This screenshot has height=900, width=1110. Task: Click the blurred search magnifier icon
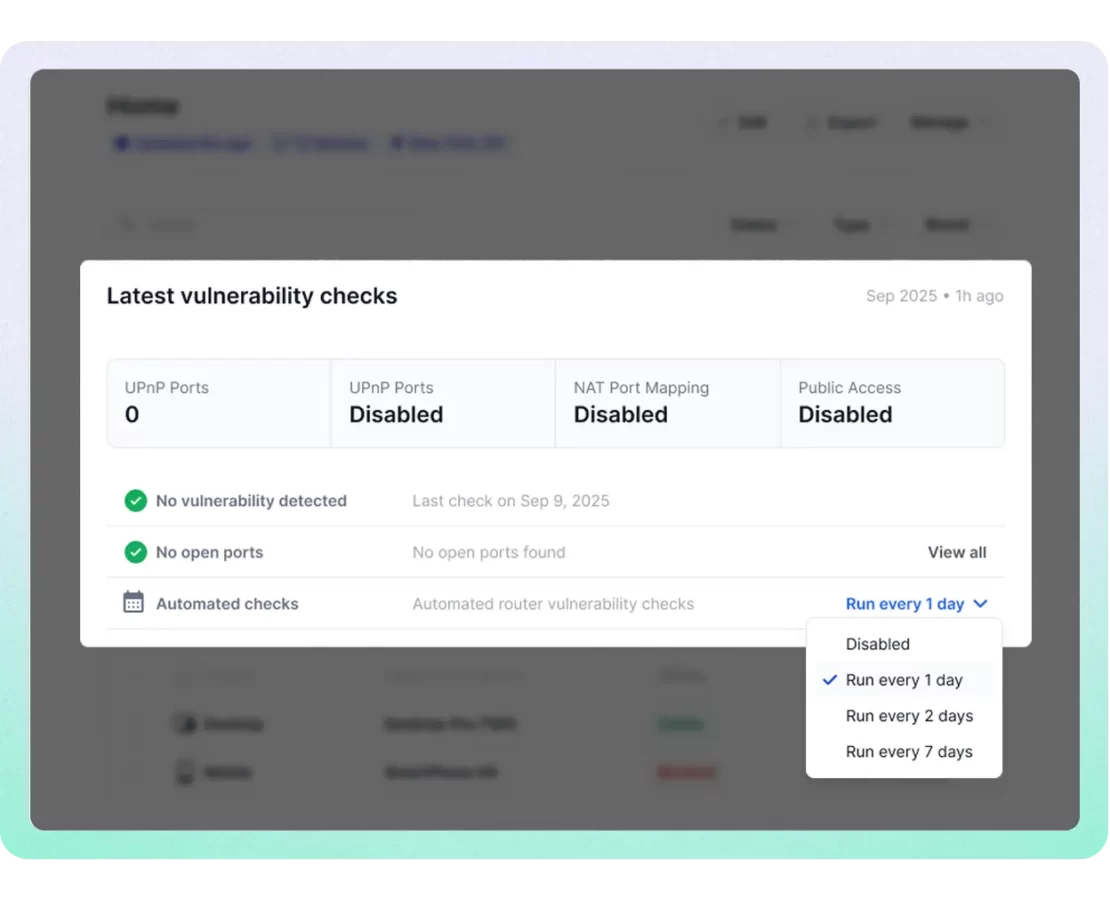coord(128,225)
